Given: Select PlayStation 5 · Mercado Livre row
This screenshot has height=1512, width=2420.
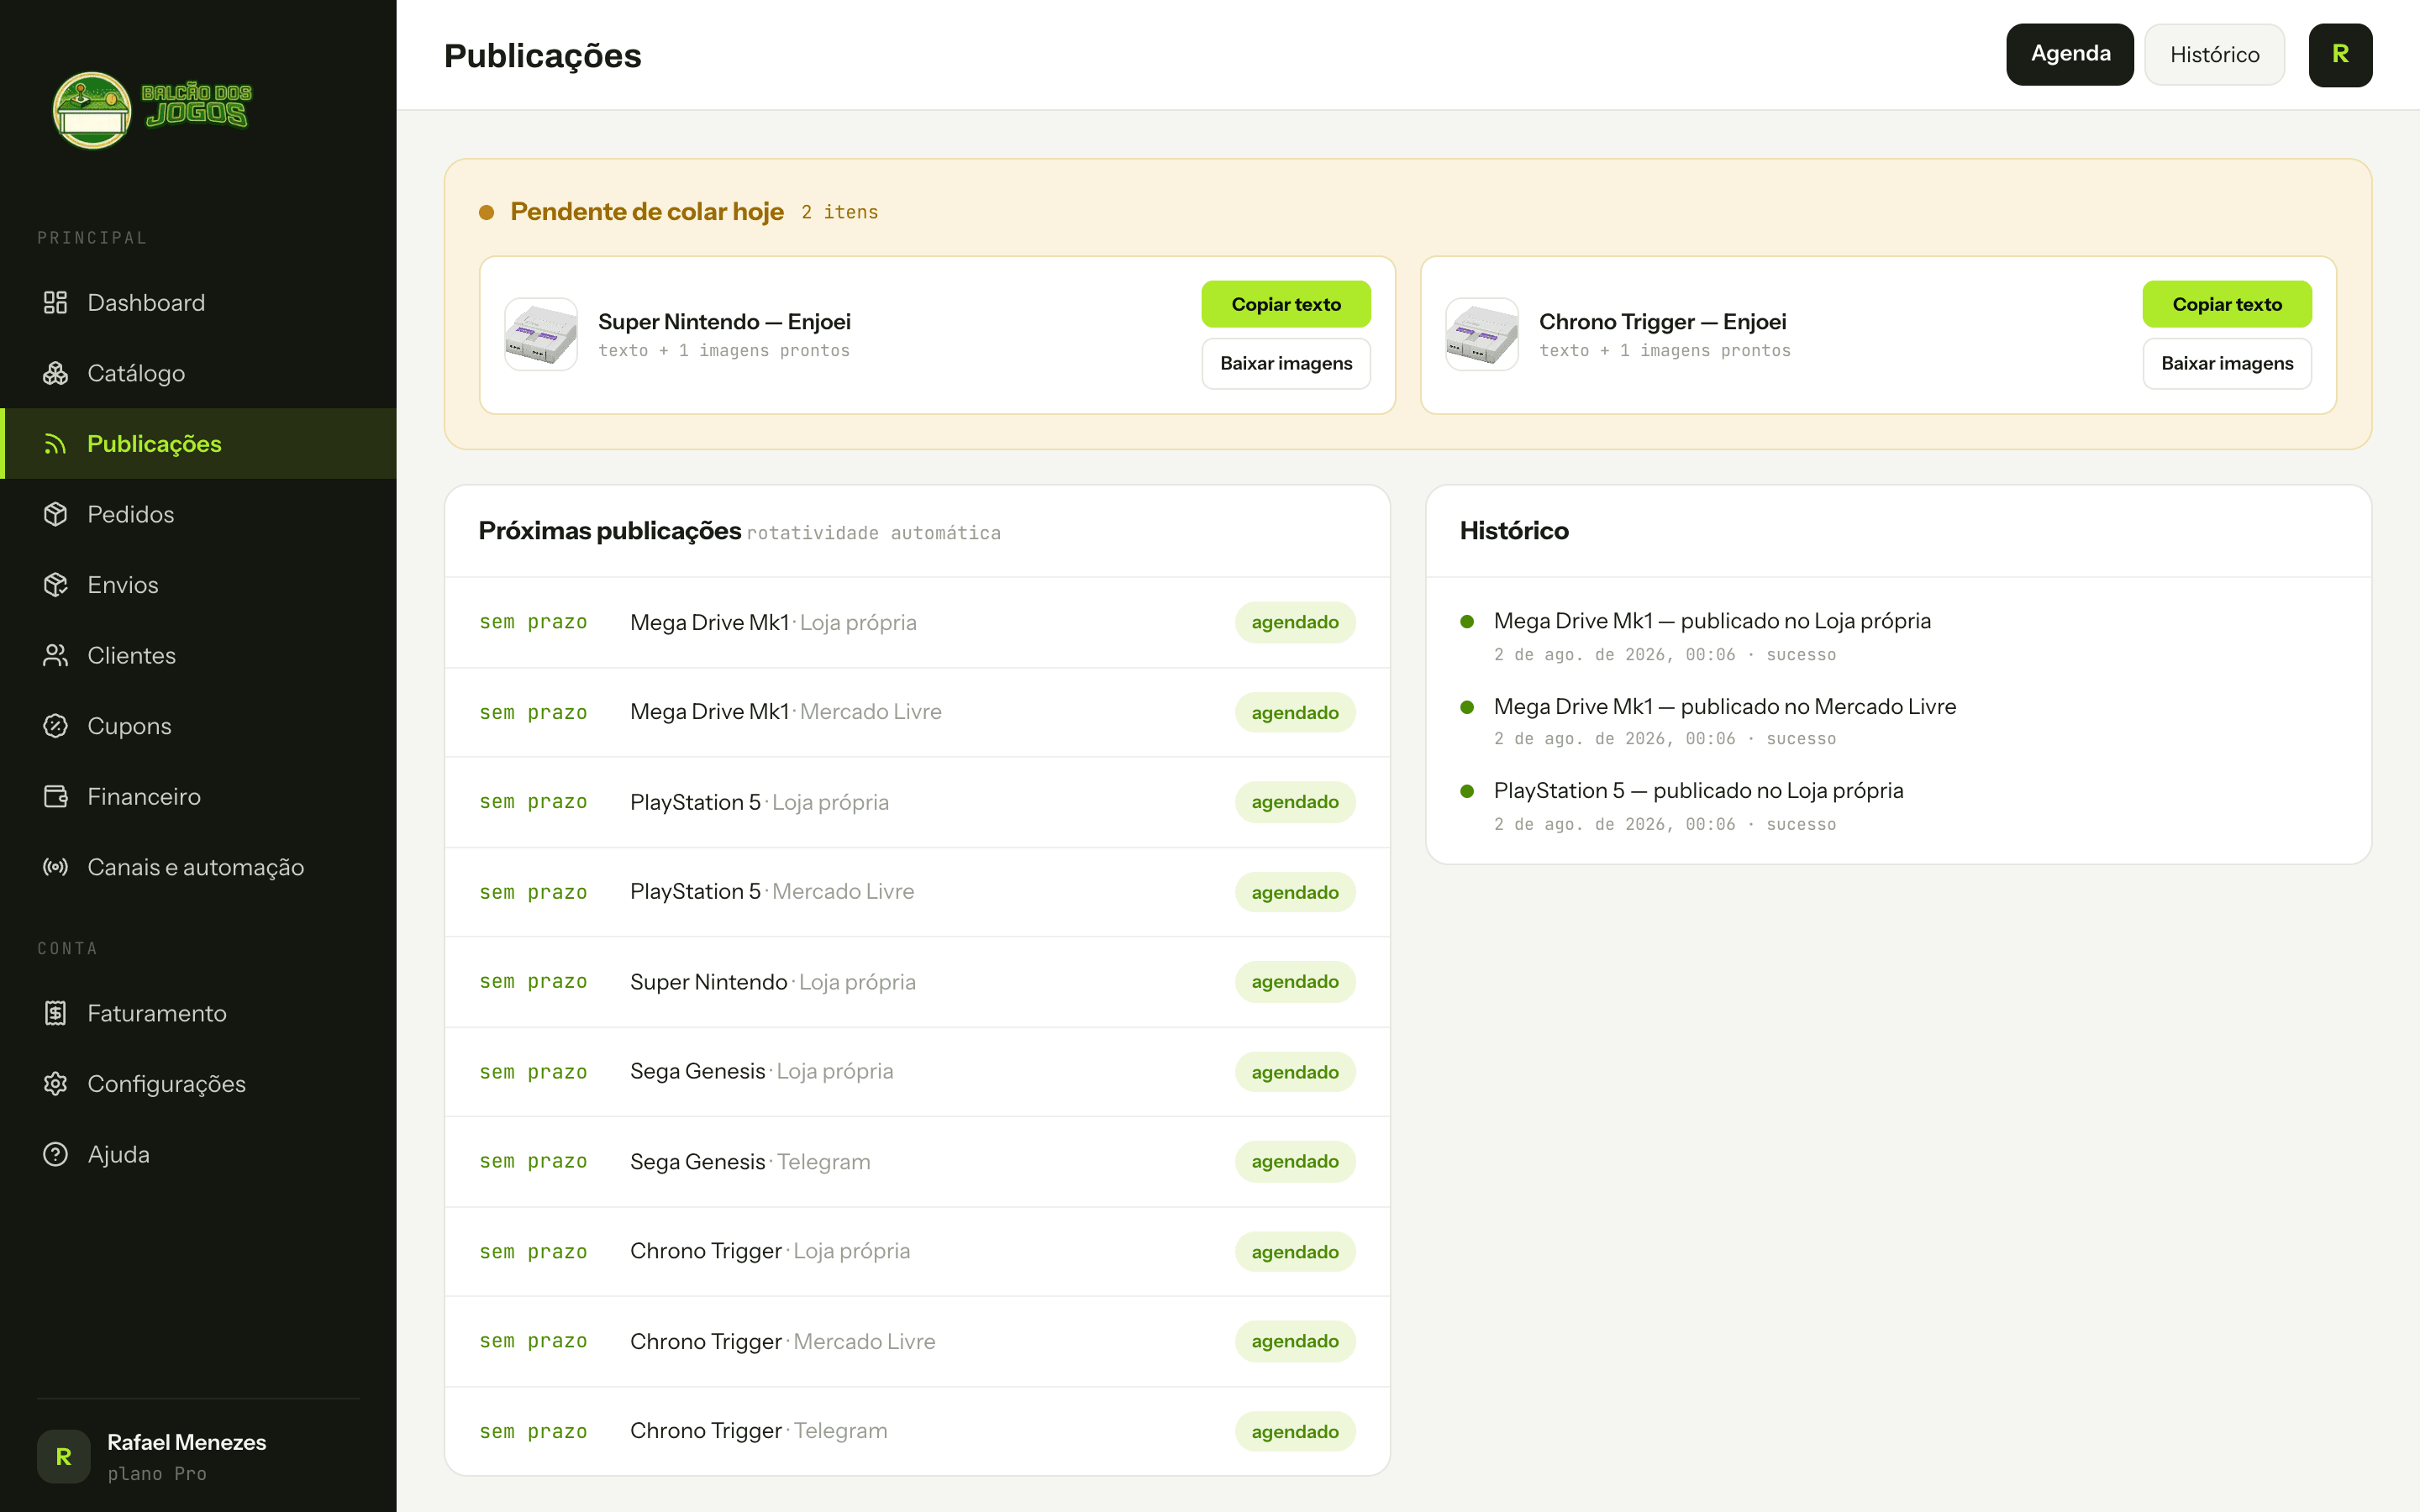Looking at the screenshot, I should coord(917,892).
